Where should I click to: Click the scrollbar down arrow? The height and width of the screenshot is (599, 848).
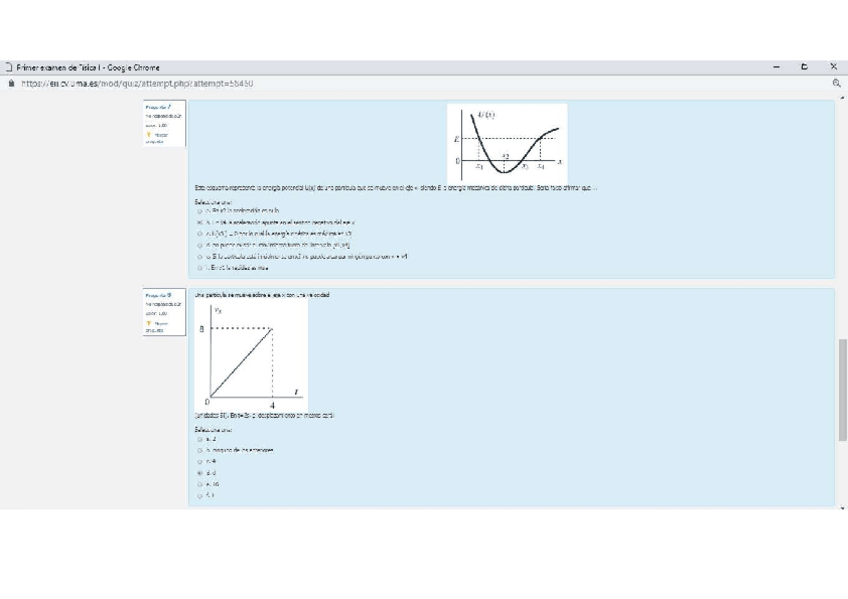pos(842,508)
